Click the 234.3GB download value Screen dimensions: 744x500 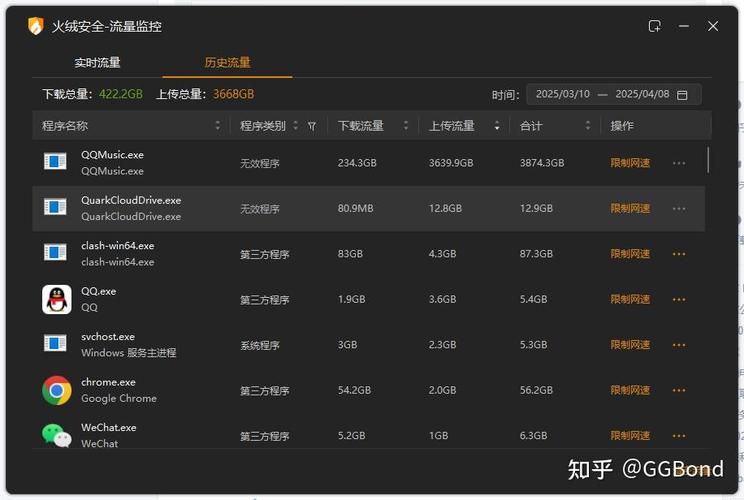point(357,163)
